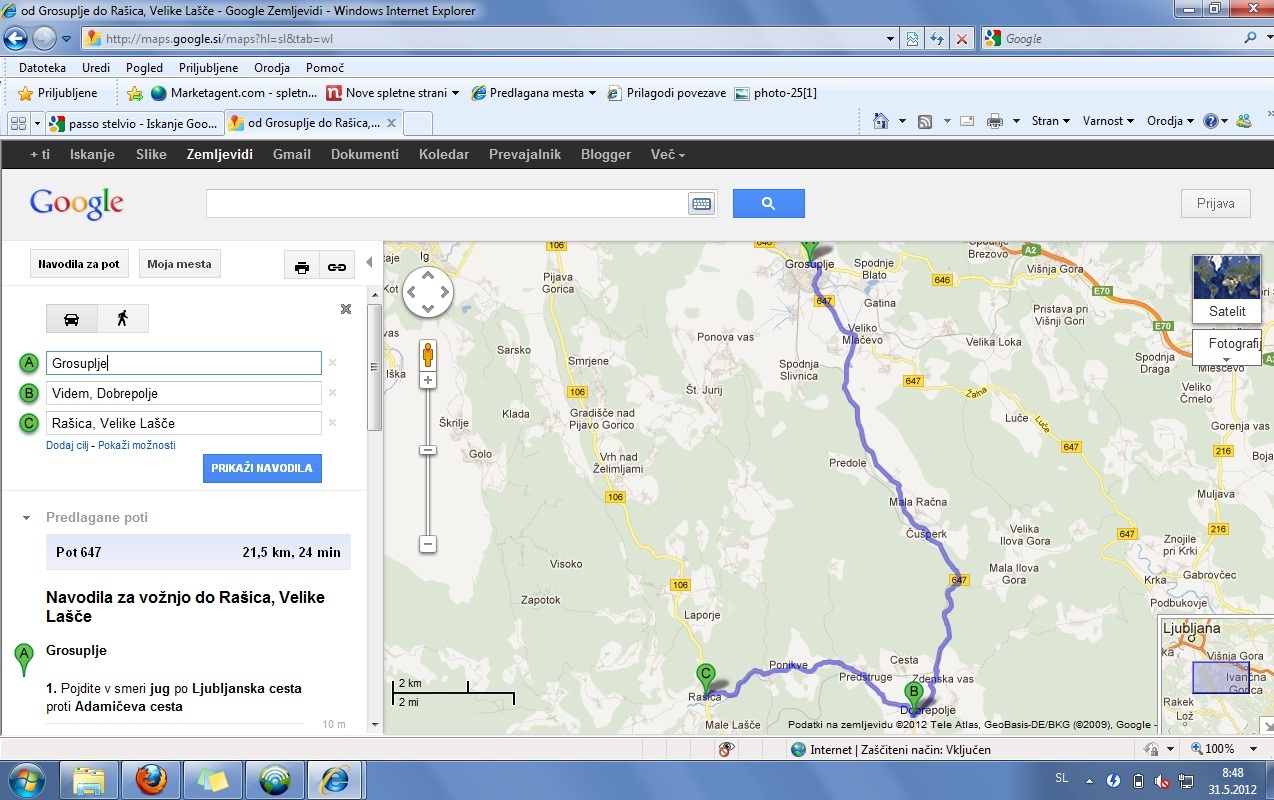Open Firefox from the taskbar
Screen dimensions: 1274x800
(152, 779)
